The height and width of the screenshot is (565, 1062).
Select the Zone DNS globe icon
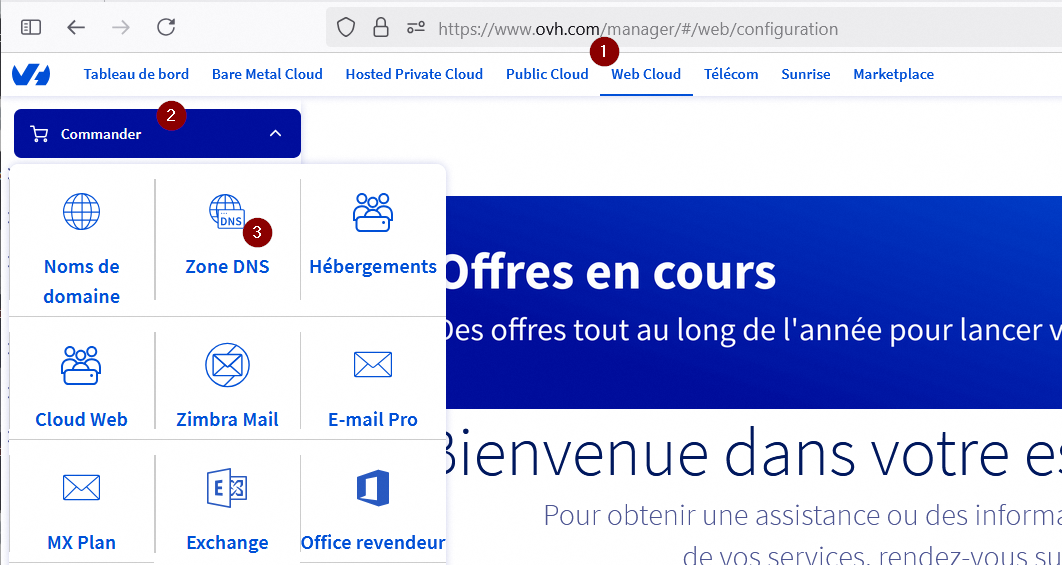click(226, 212)
